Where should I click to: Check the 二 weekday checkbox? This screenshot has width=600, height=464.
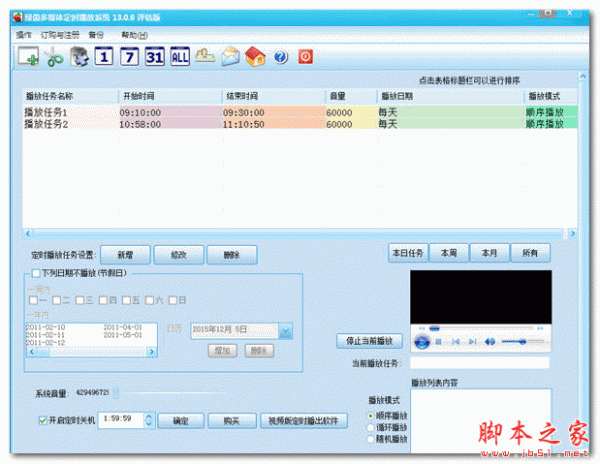pos(57,300)
